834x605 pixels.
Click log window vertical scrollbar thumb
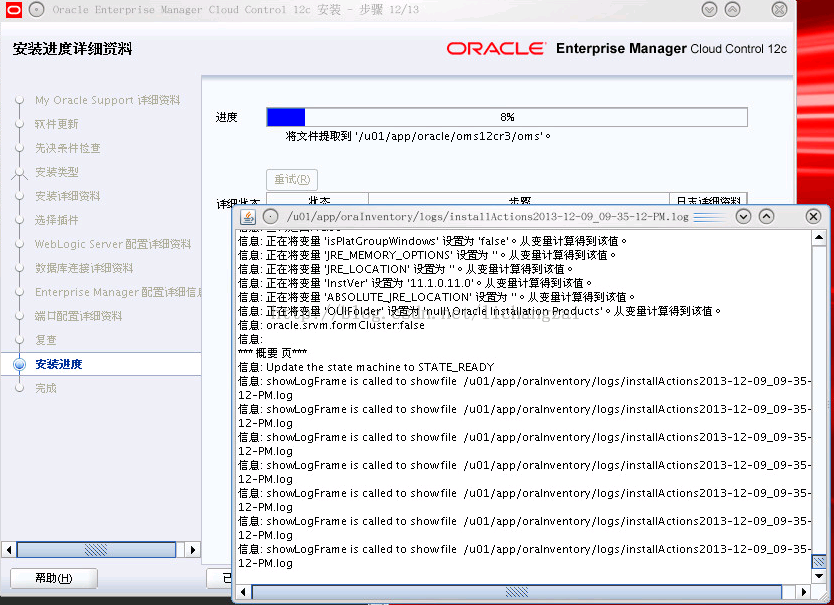819,561
